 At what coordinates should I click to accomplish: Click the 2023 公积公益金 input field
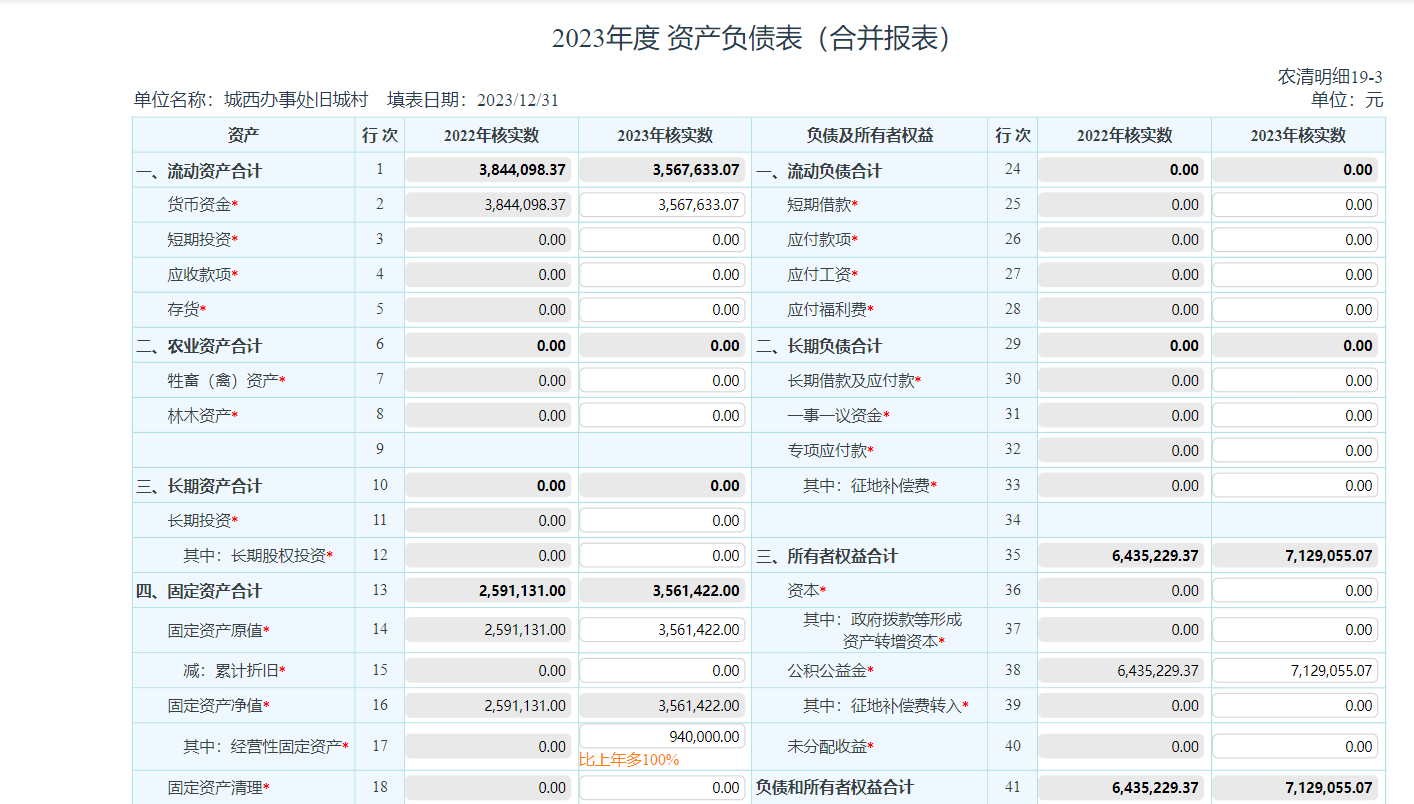pos(1295,671)
